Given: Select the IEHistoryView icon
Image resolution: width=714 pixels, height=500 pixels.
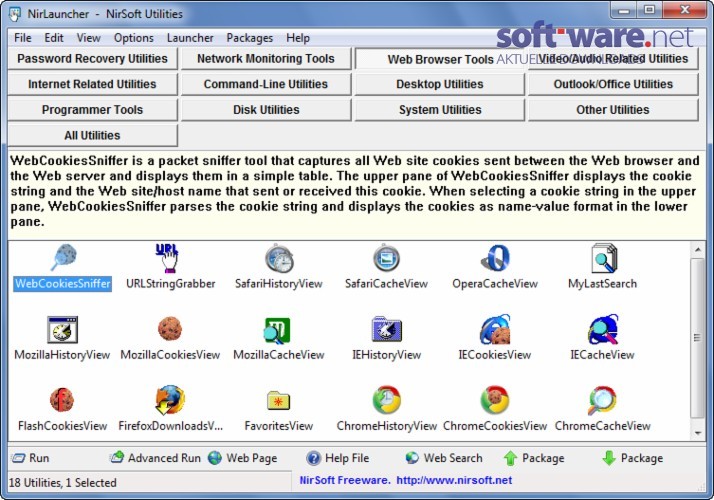Looking at the screenshot, I should [387, 329].
